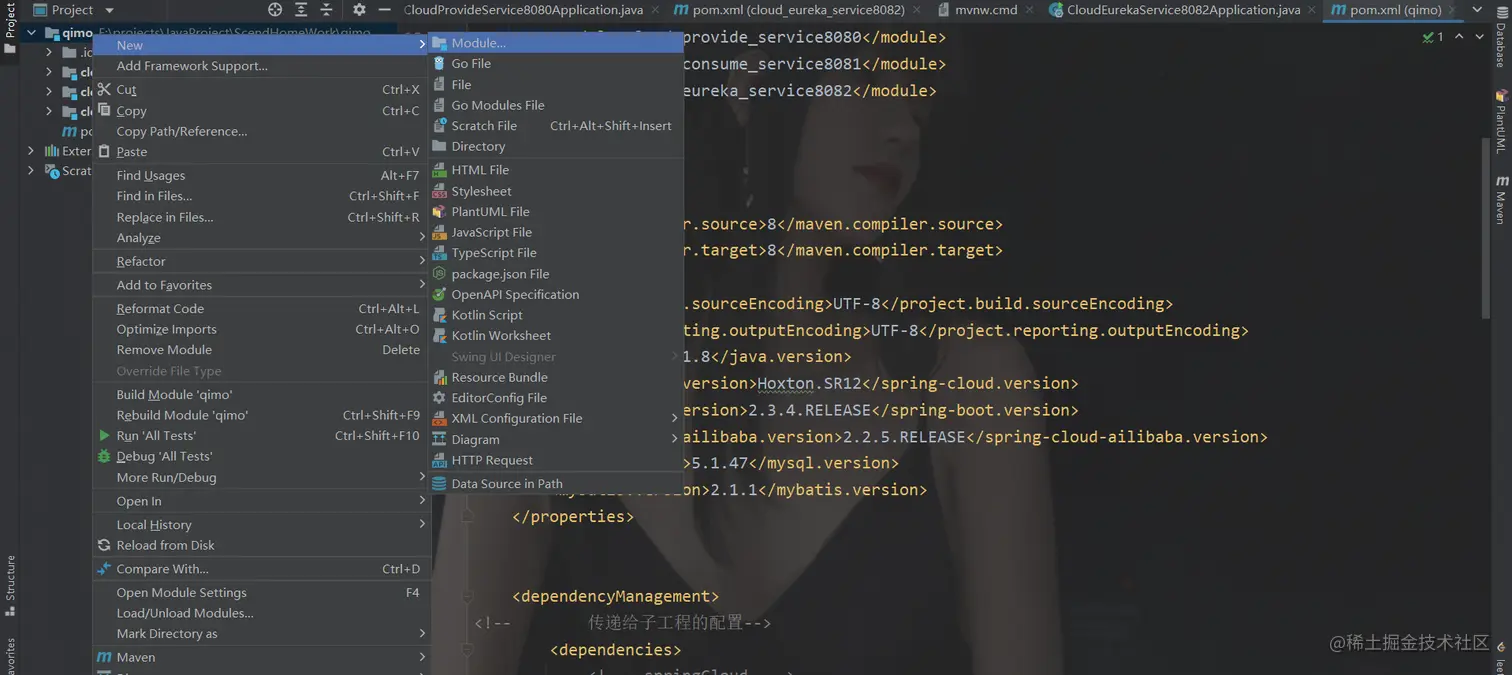This screenshot has width=1512, height=675.
Task: Click the File entry icon
Action: click(x=439, y=84)
